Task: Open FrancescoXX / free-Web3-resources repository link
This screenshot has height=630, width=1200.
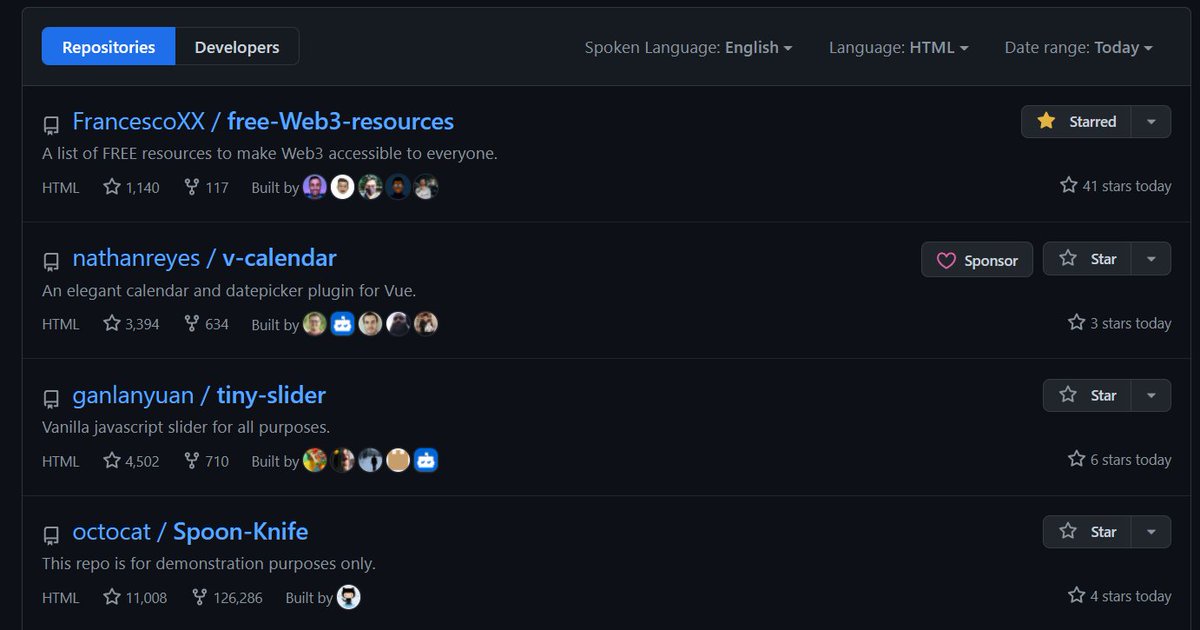Action: [263, 121]
